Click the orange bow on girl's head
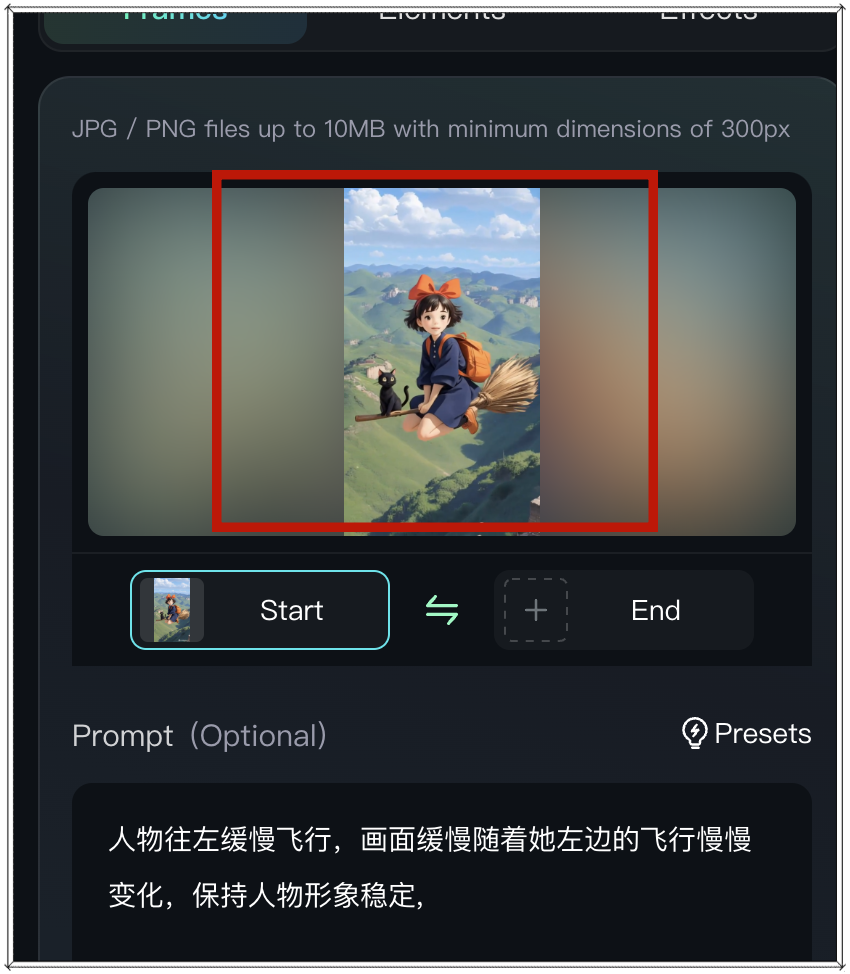 point(435,288)
